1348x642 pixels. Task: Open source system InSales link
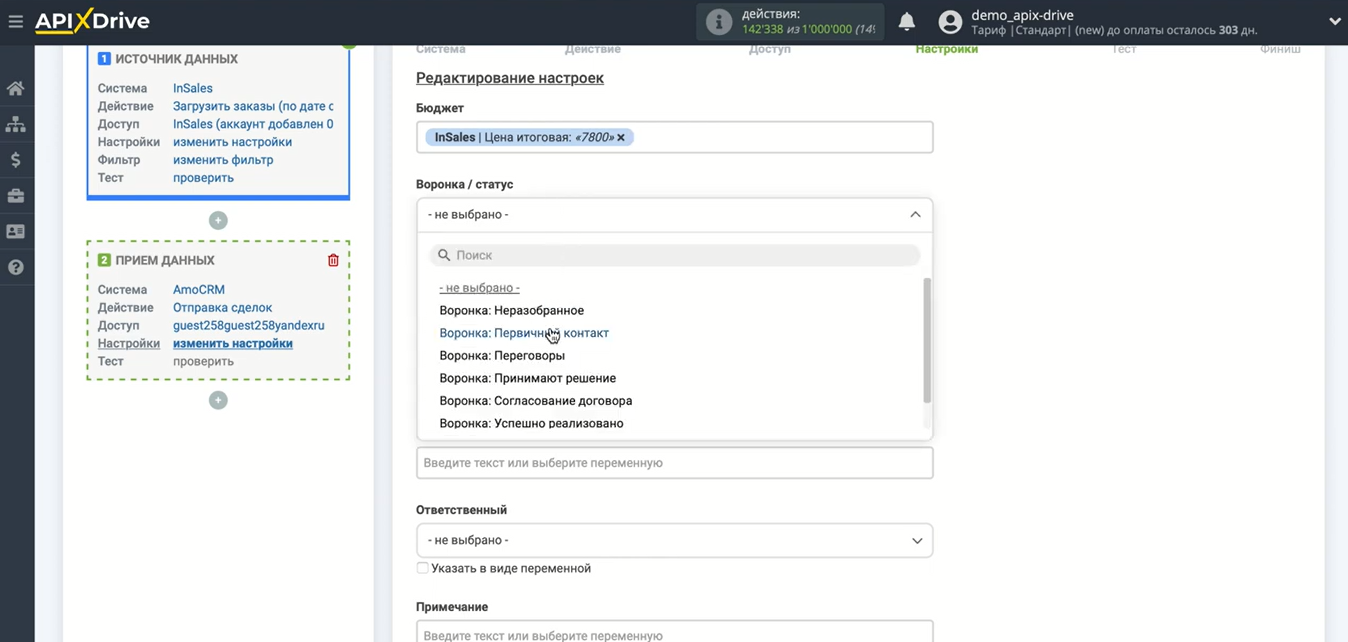coord(193,88)
